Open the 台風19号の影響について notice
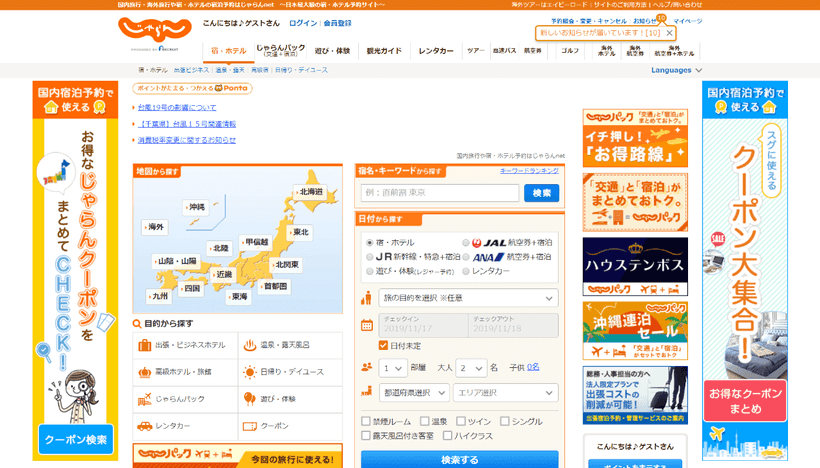The height and width of the screenshot is (468, 820). 177,108
